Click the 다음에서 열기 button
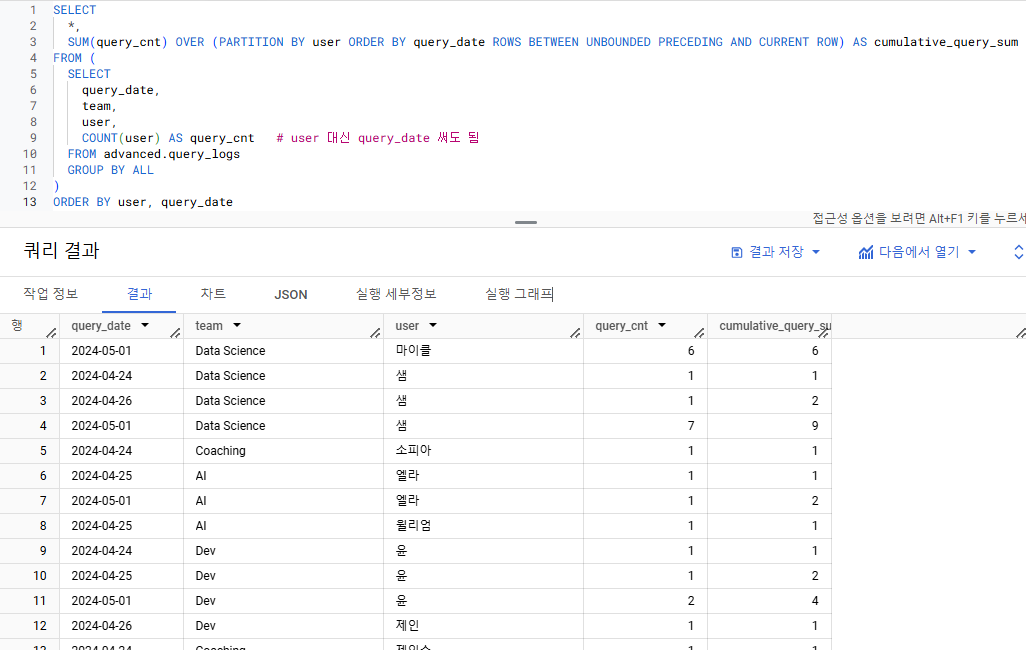 [917, 252]
